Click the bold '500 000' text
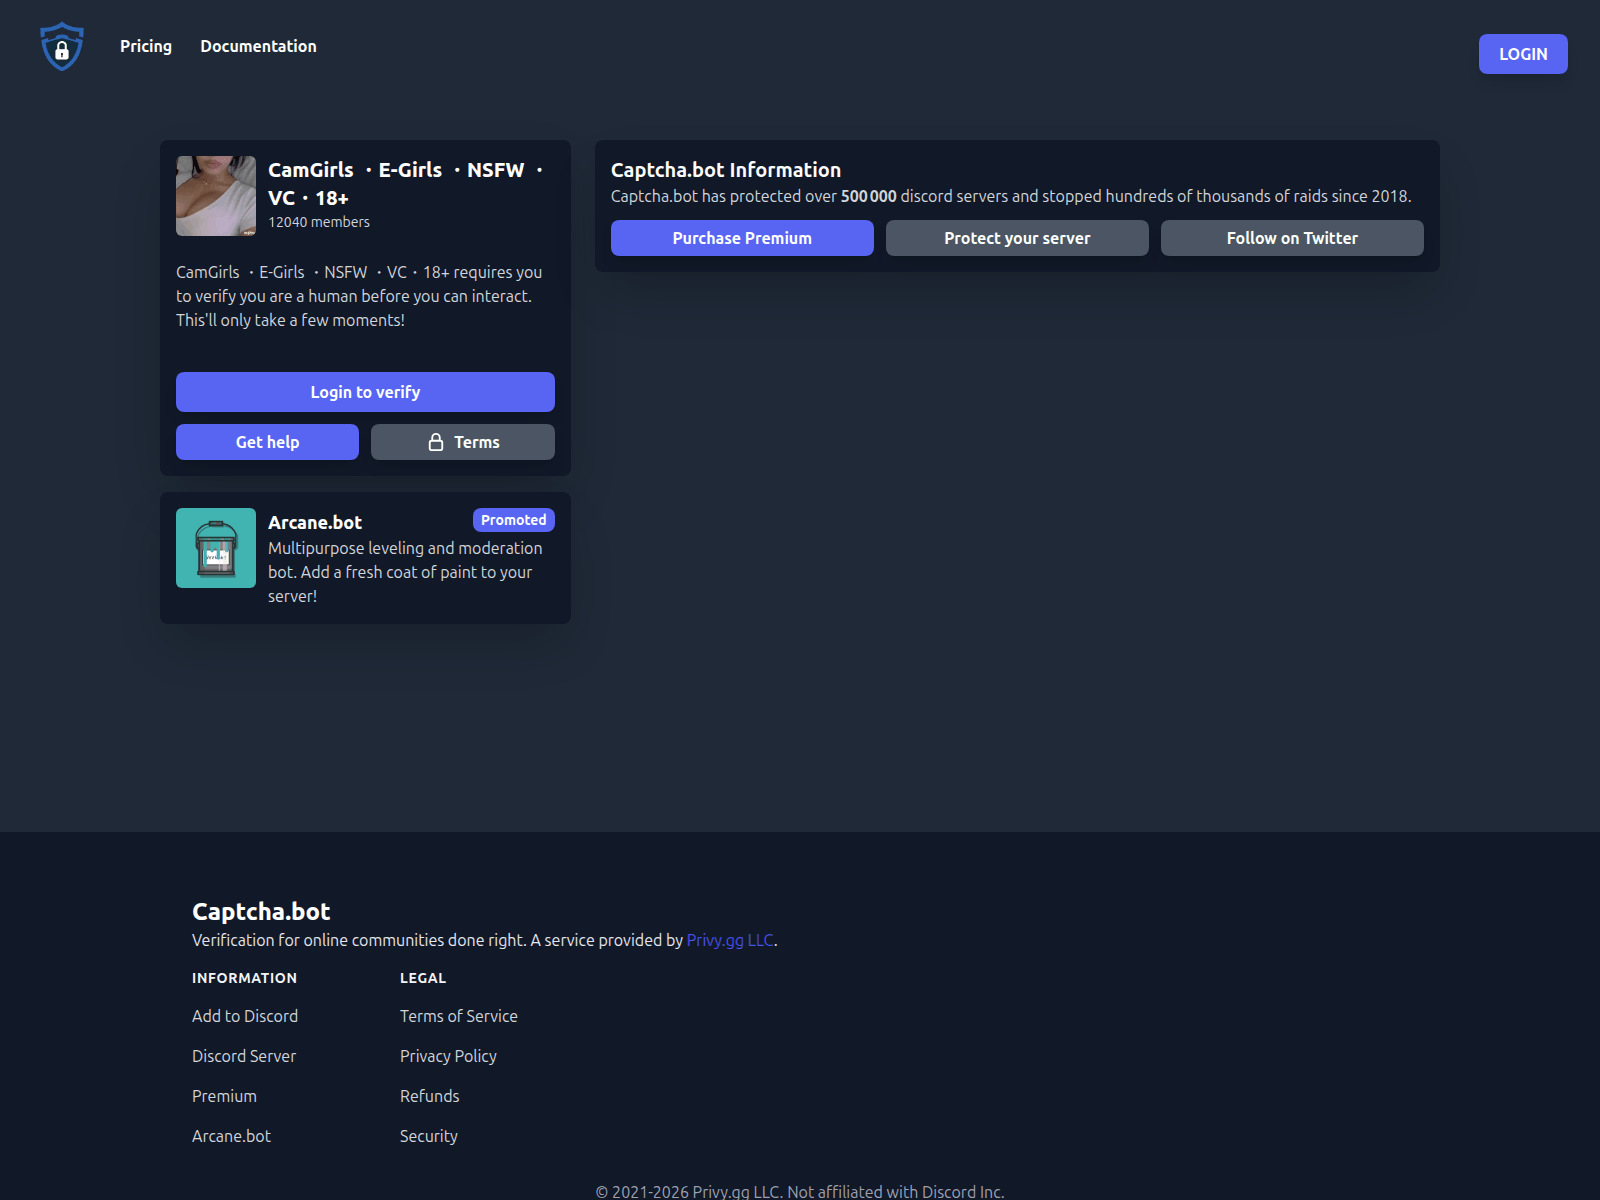The image size is (1600, 1200). pos(869,196)
